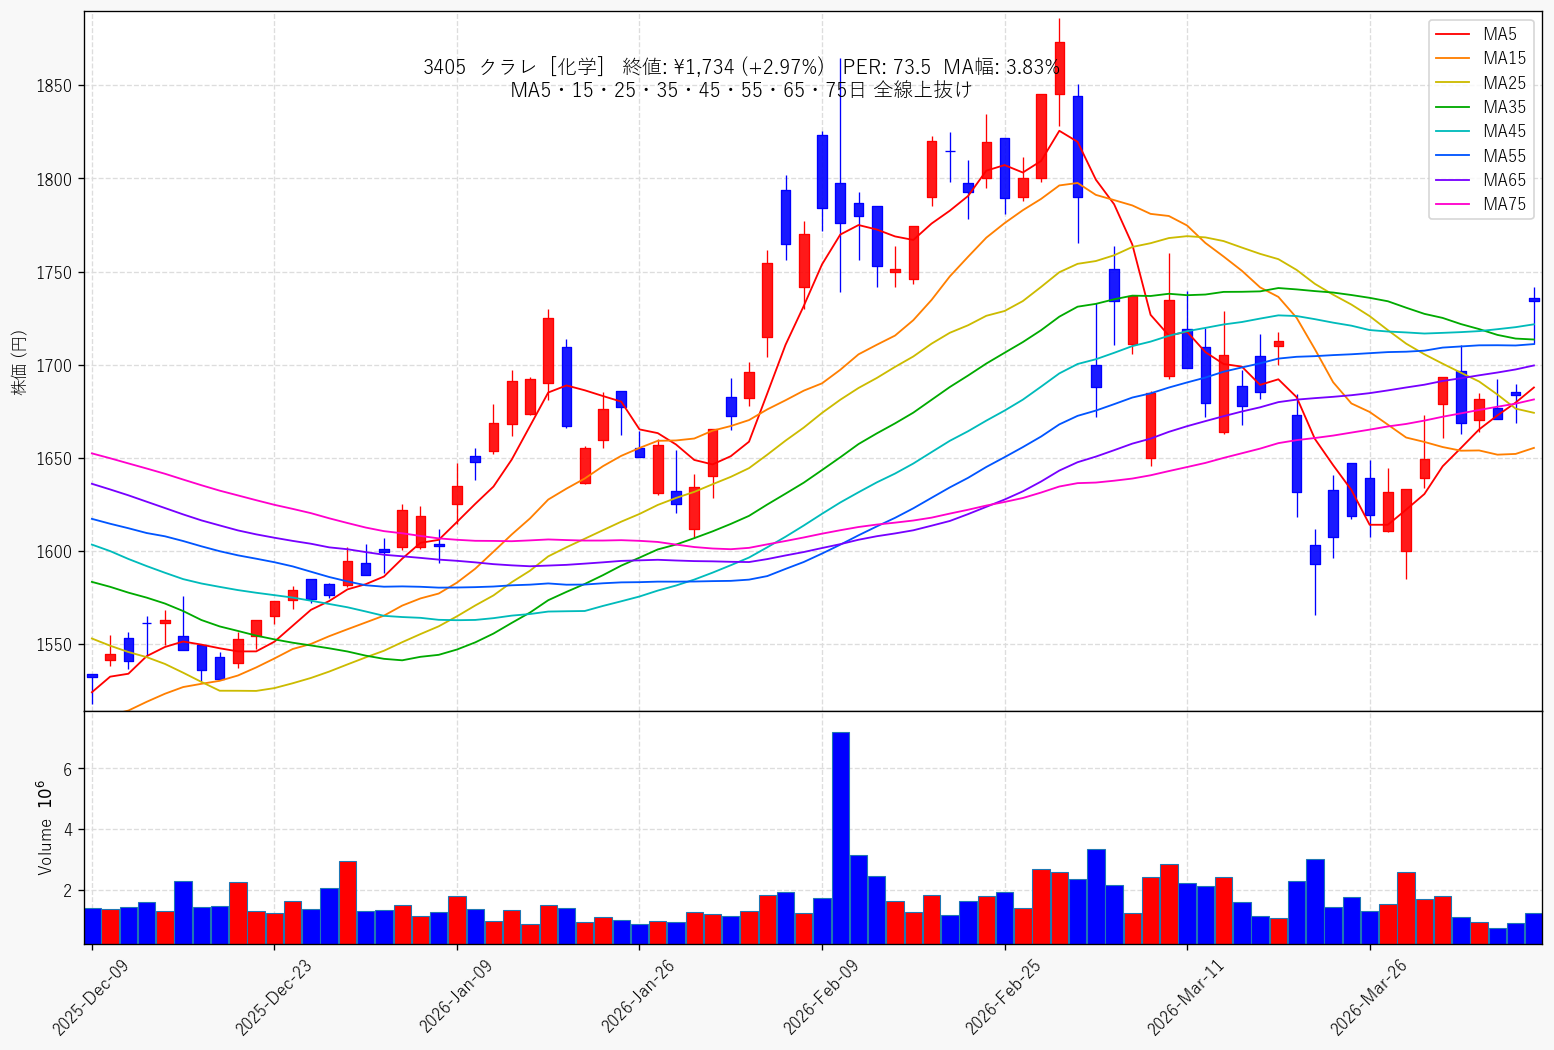Click the 1800 price tick label
The image size is (1554, 1050).
pyautogui.click(x=53, y=179)
